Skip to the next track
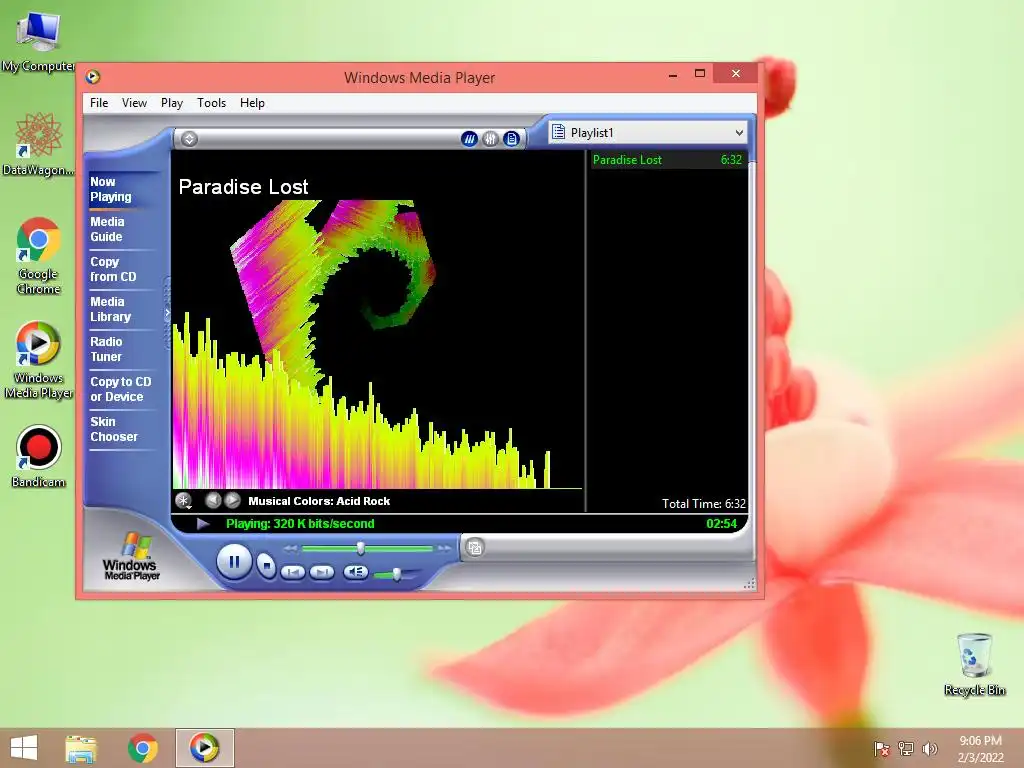 click(321, 572)
